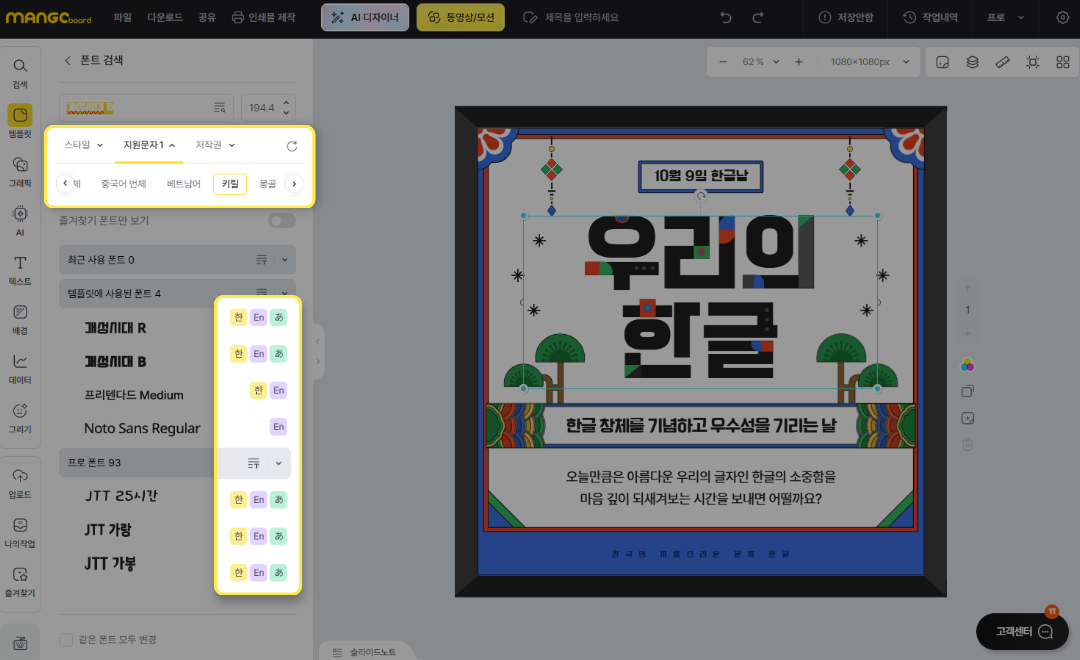Click the AI 디자이너 button
The width and height of the screenshot is (1080, 660).
coord(365,17)
